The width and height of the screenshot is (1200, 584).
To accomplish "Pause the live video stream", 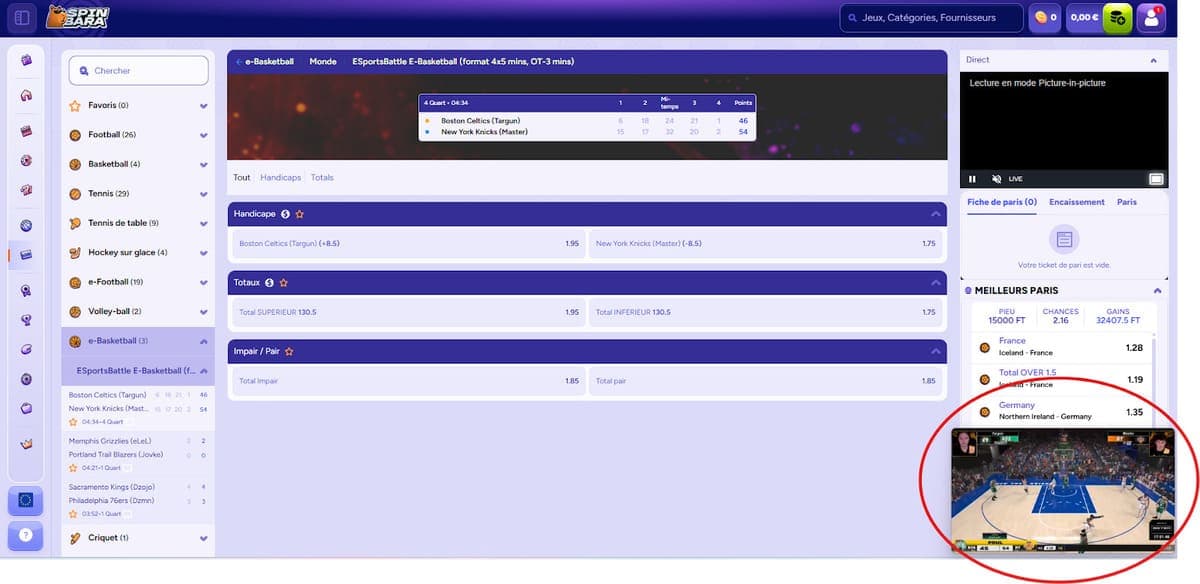I will (972, 179).
